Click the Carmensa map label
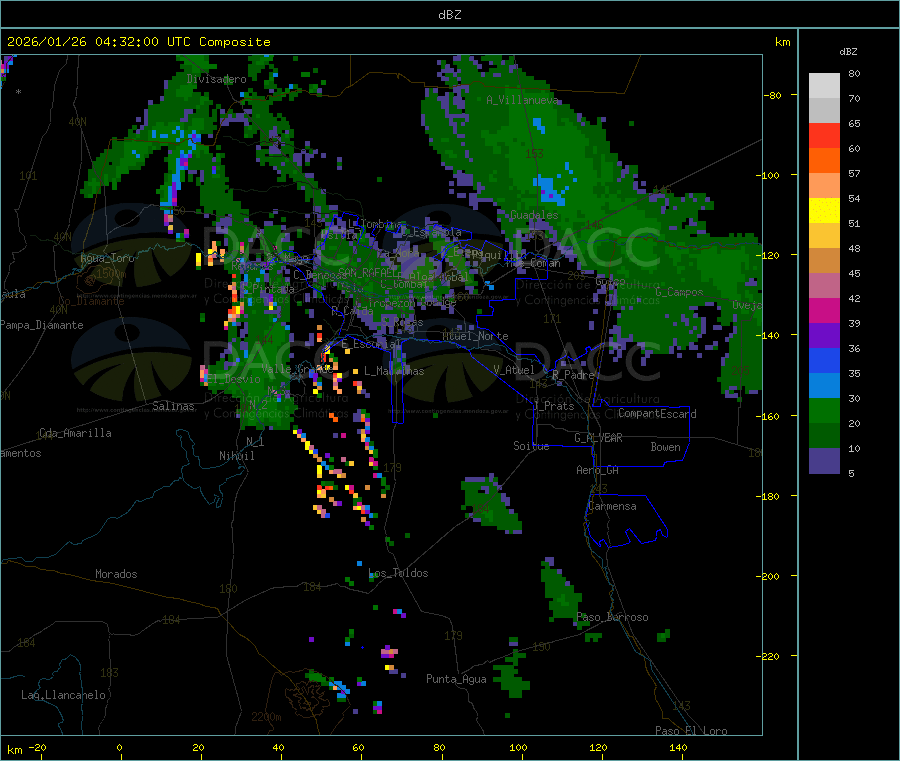This screenshot has height=761, width=900. (612, 506)
